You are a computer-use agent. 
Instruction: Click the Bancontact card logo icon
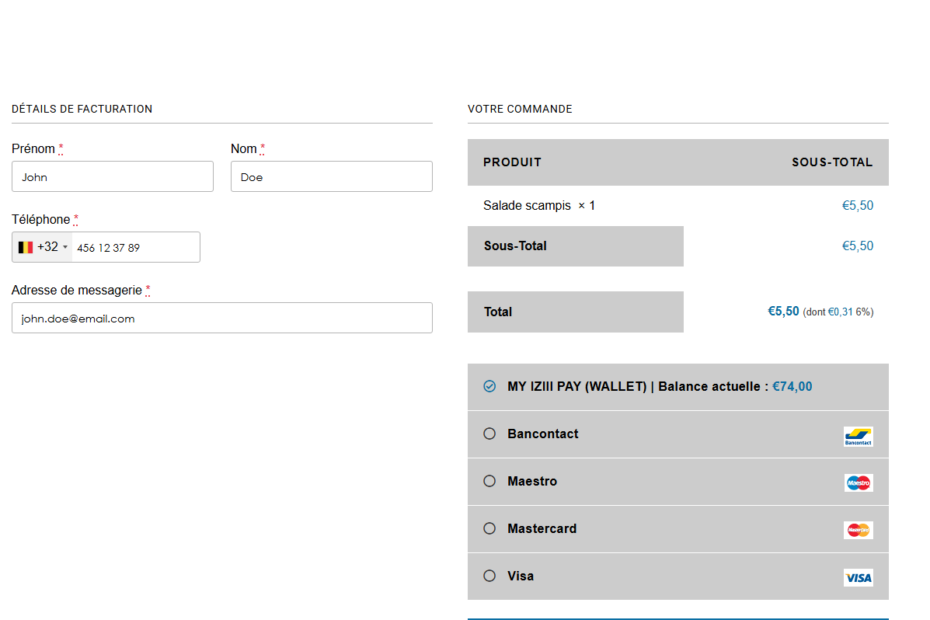point(857,435)
